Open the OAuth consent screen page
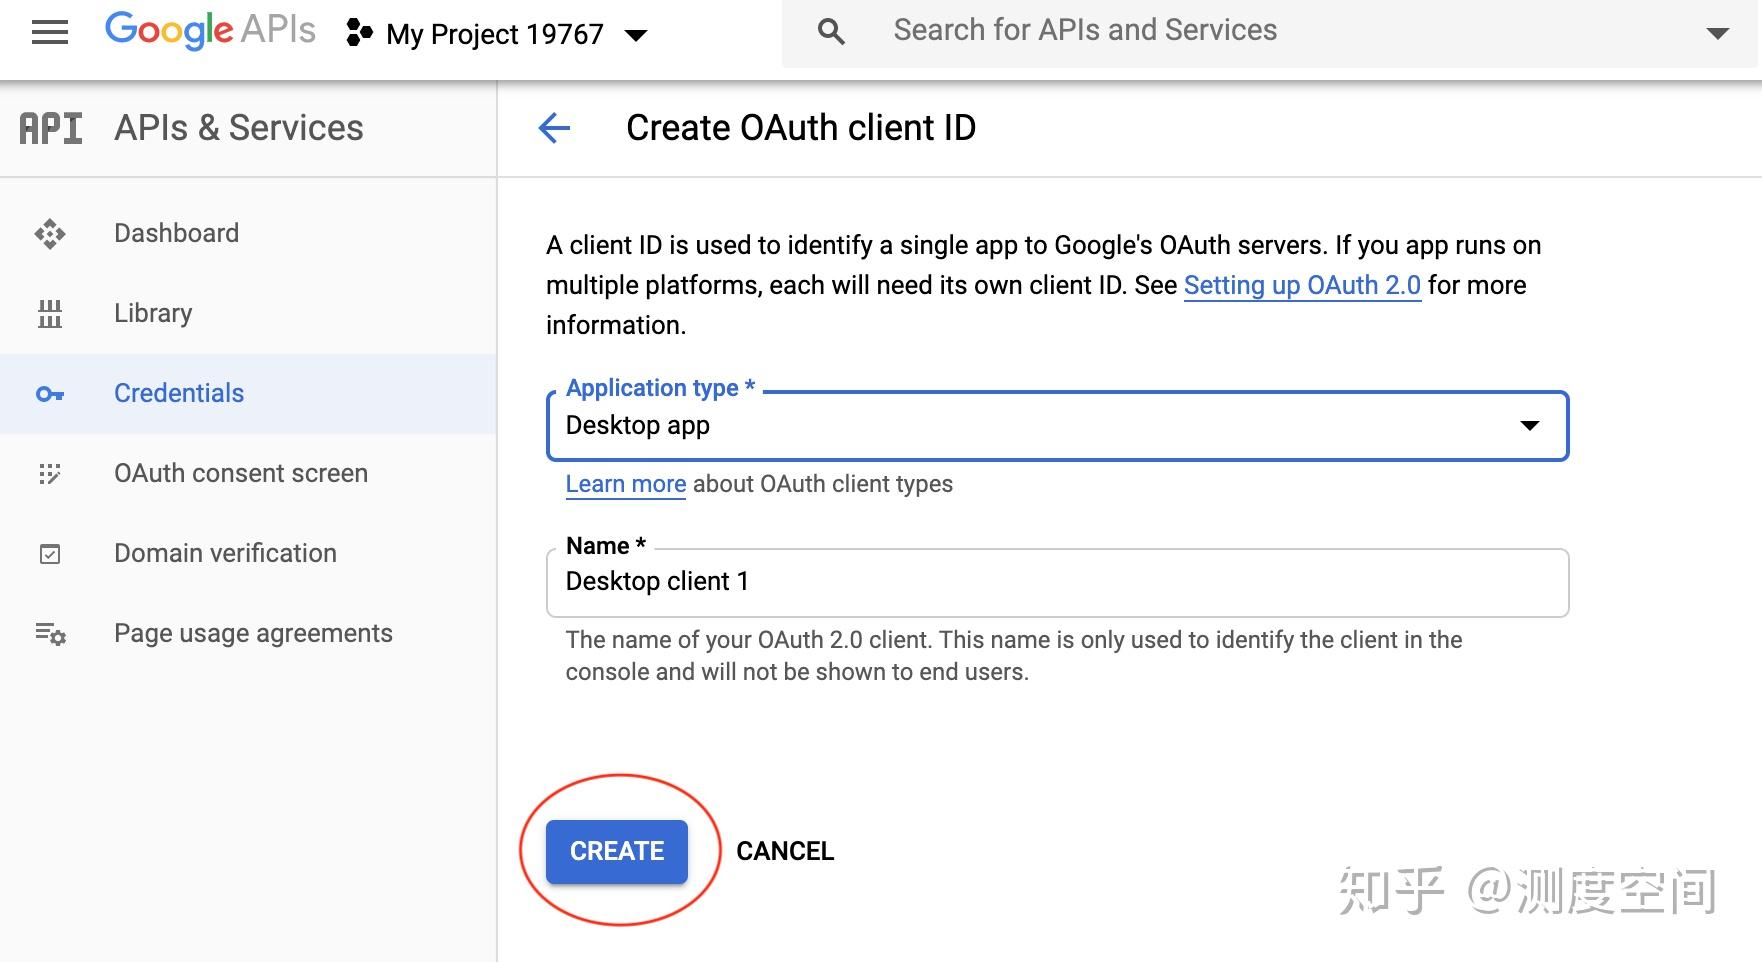The width and height of the screenshot is (1762, 962). pos(241,473)
